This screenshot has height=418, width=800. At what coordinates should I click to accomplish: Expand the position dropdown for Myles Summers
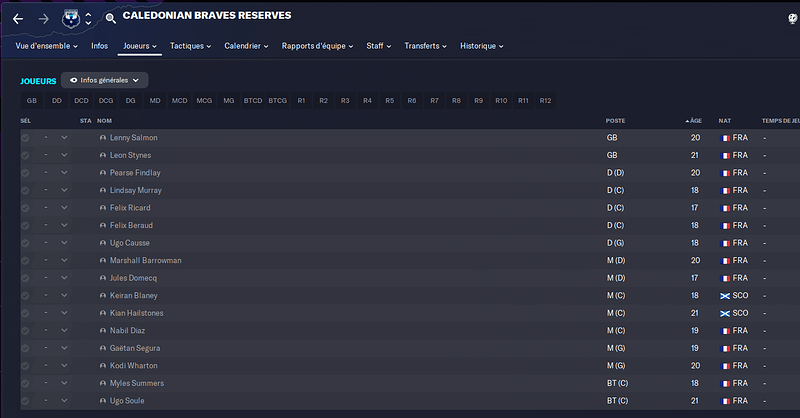[64, 383]
